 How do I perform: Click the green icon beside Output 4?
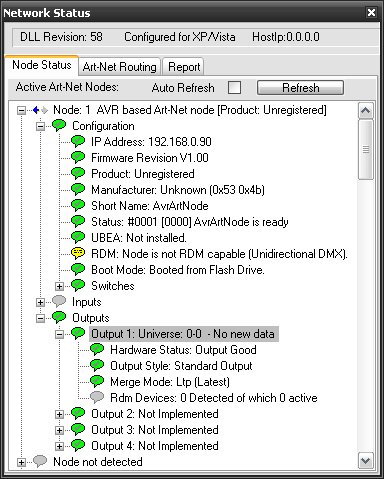click(x=78, y=446)
